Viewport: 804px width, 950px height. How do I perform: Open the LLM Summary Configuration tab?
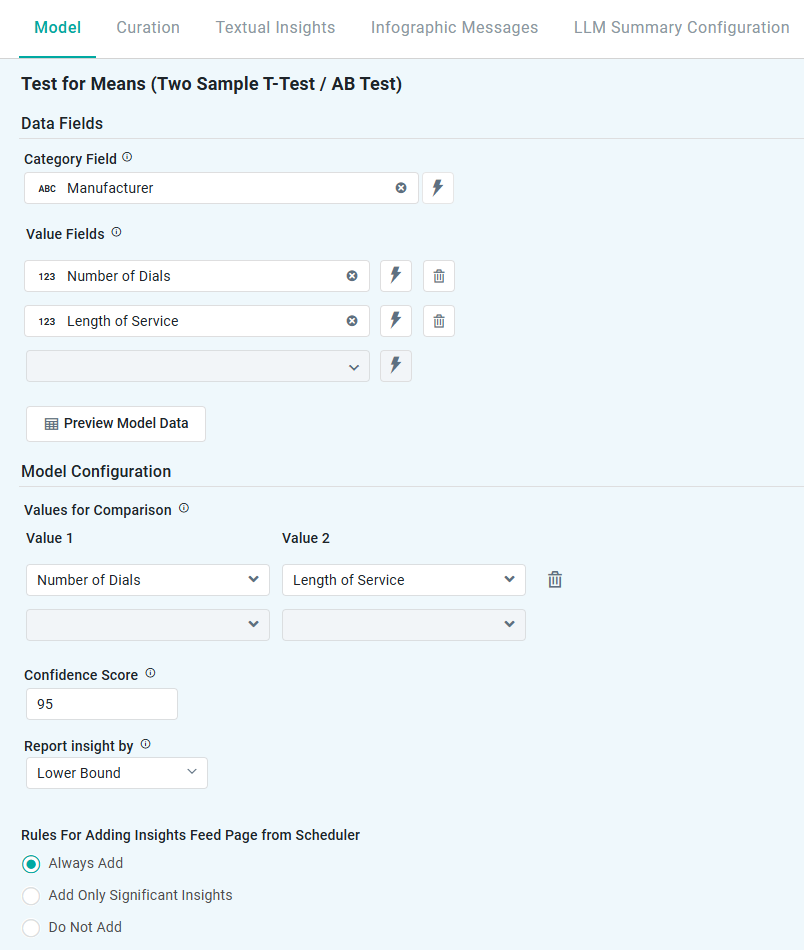coord(681,28)
